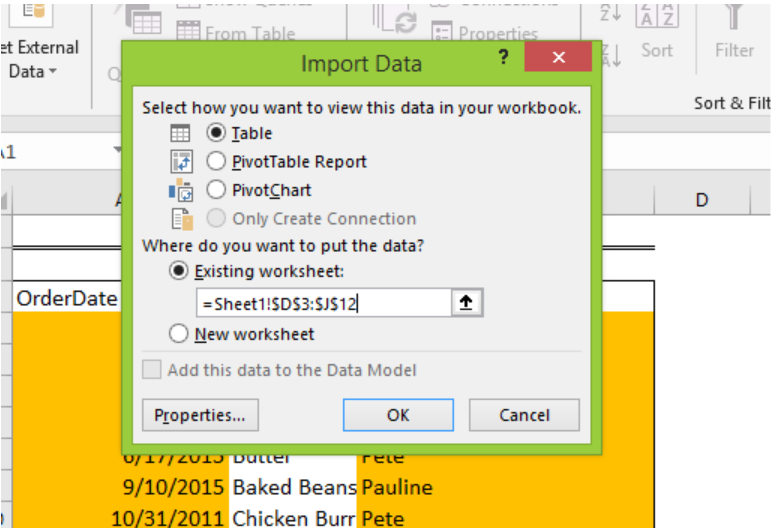Confirm import with the OK button

click(398, 415)
